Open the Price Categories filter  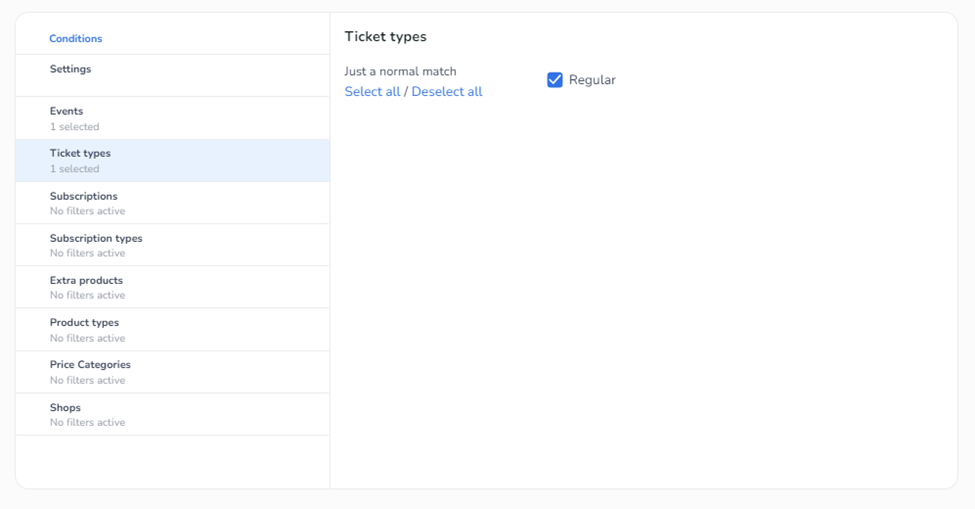(x=90, y=365)
